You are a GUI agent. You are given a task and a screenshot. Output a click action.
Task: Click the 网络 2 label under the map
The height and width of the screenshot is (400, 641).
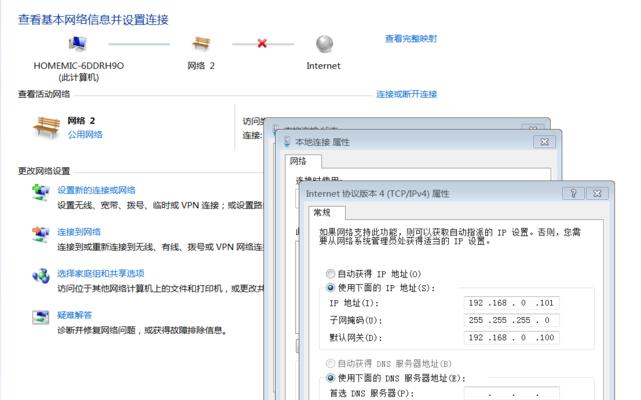[201, 66]
